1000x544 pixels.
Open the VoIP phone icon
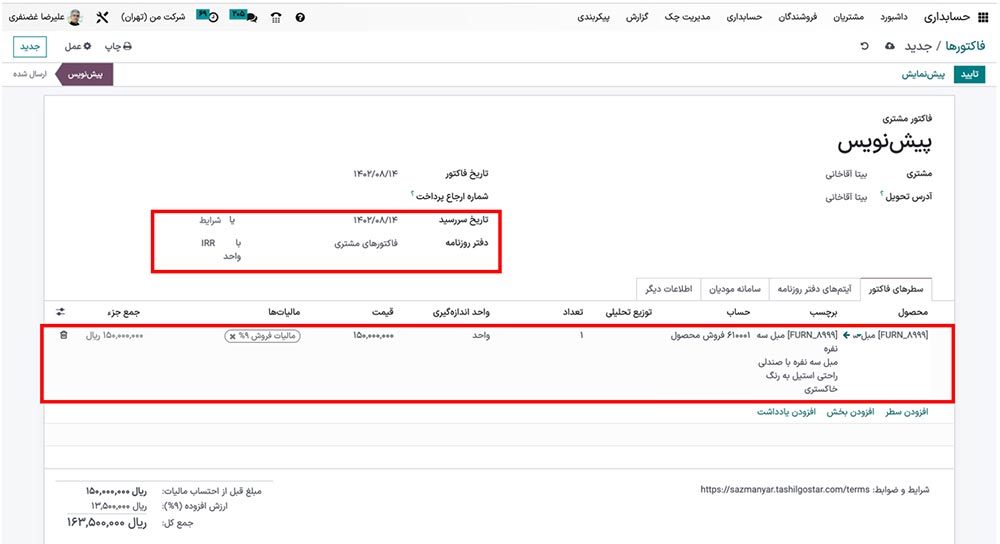276,17
